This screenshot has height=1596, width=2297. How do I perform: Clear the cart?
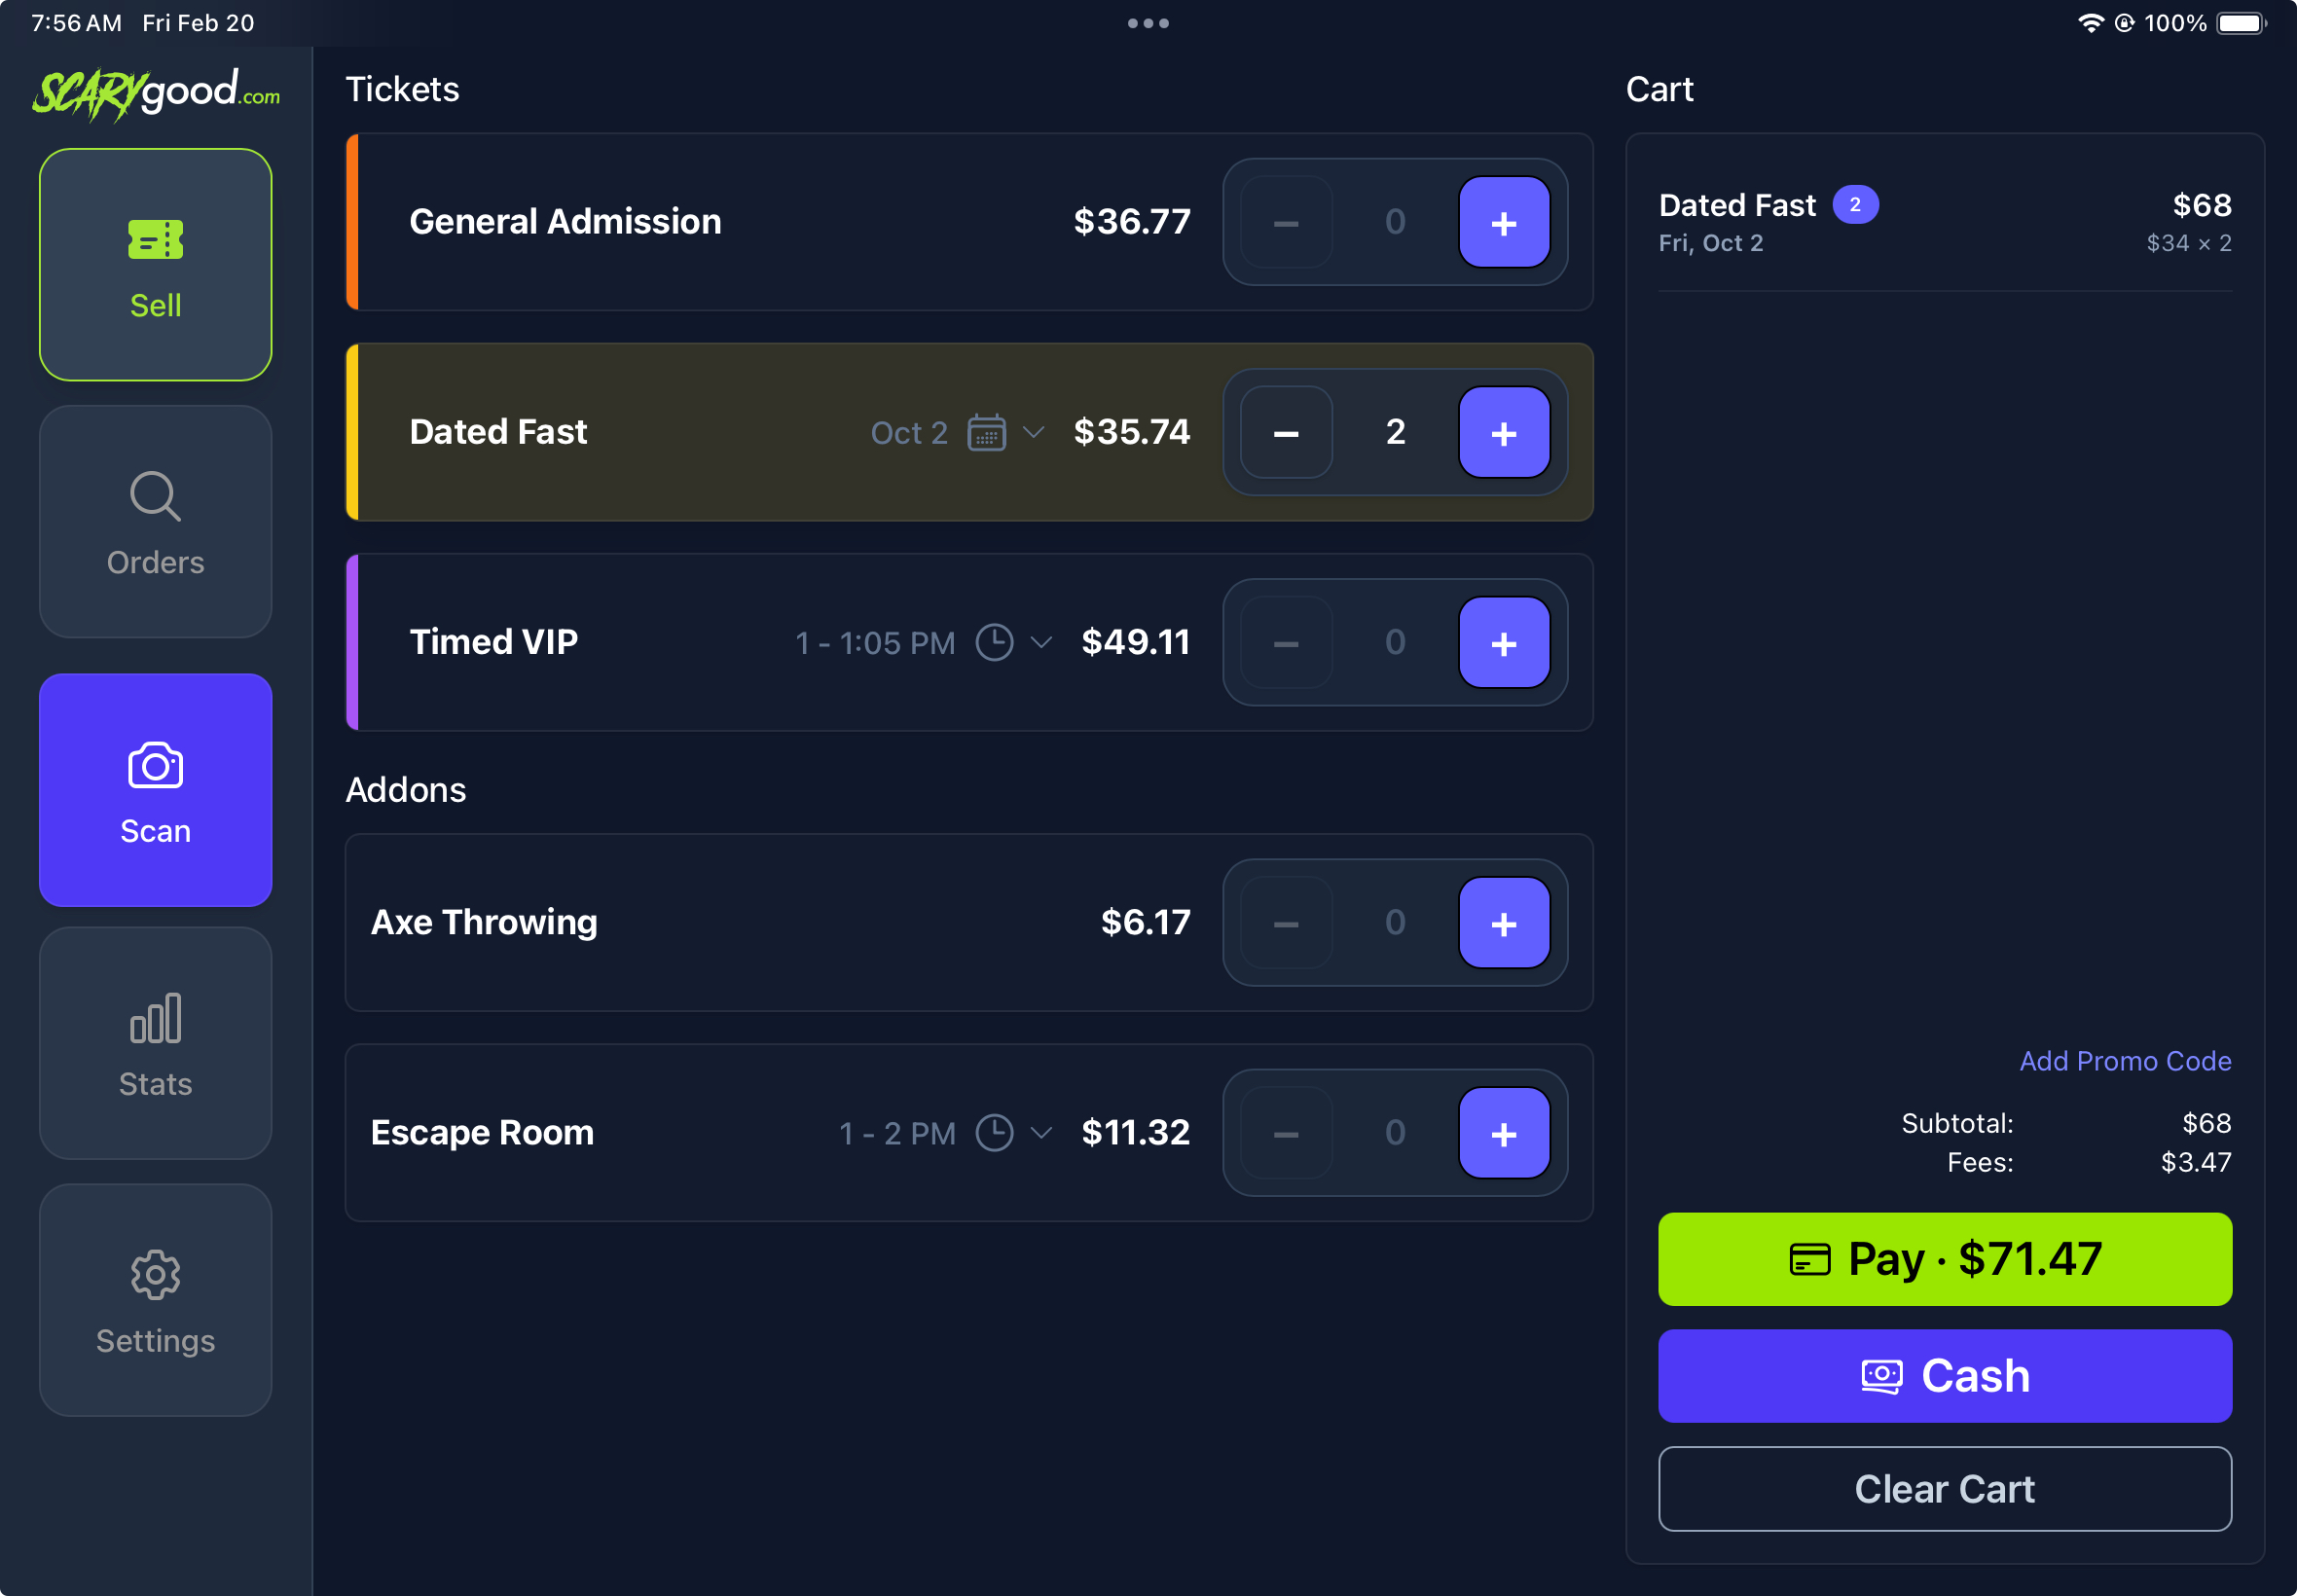(1944, 1488)
